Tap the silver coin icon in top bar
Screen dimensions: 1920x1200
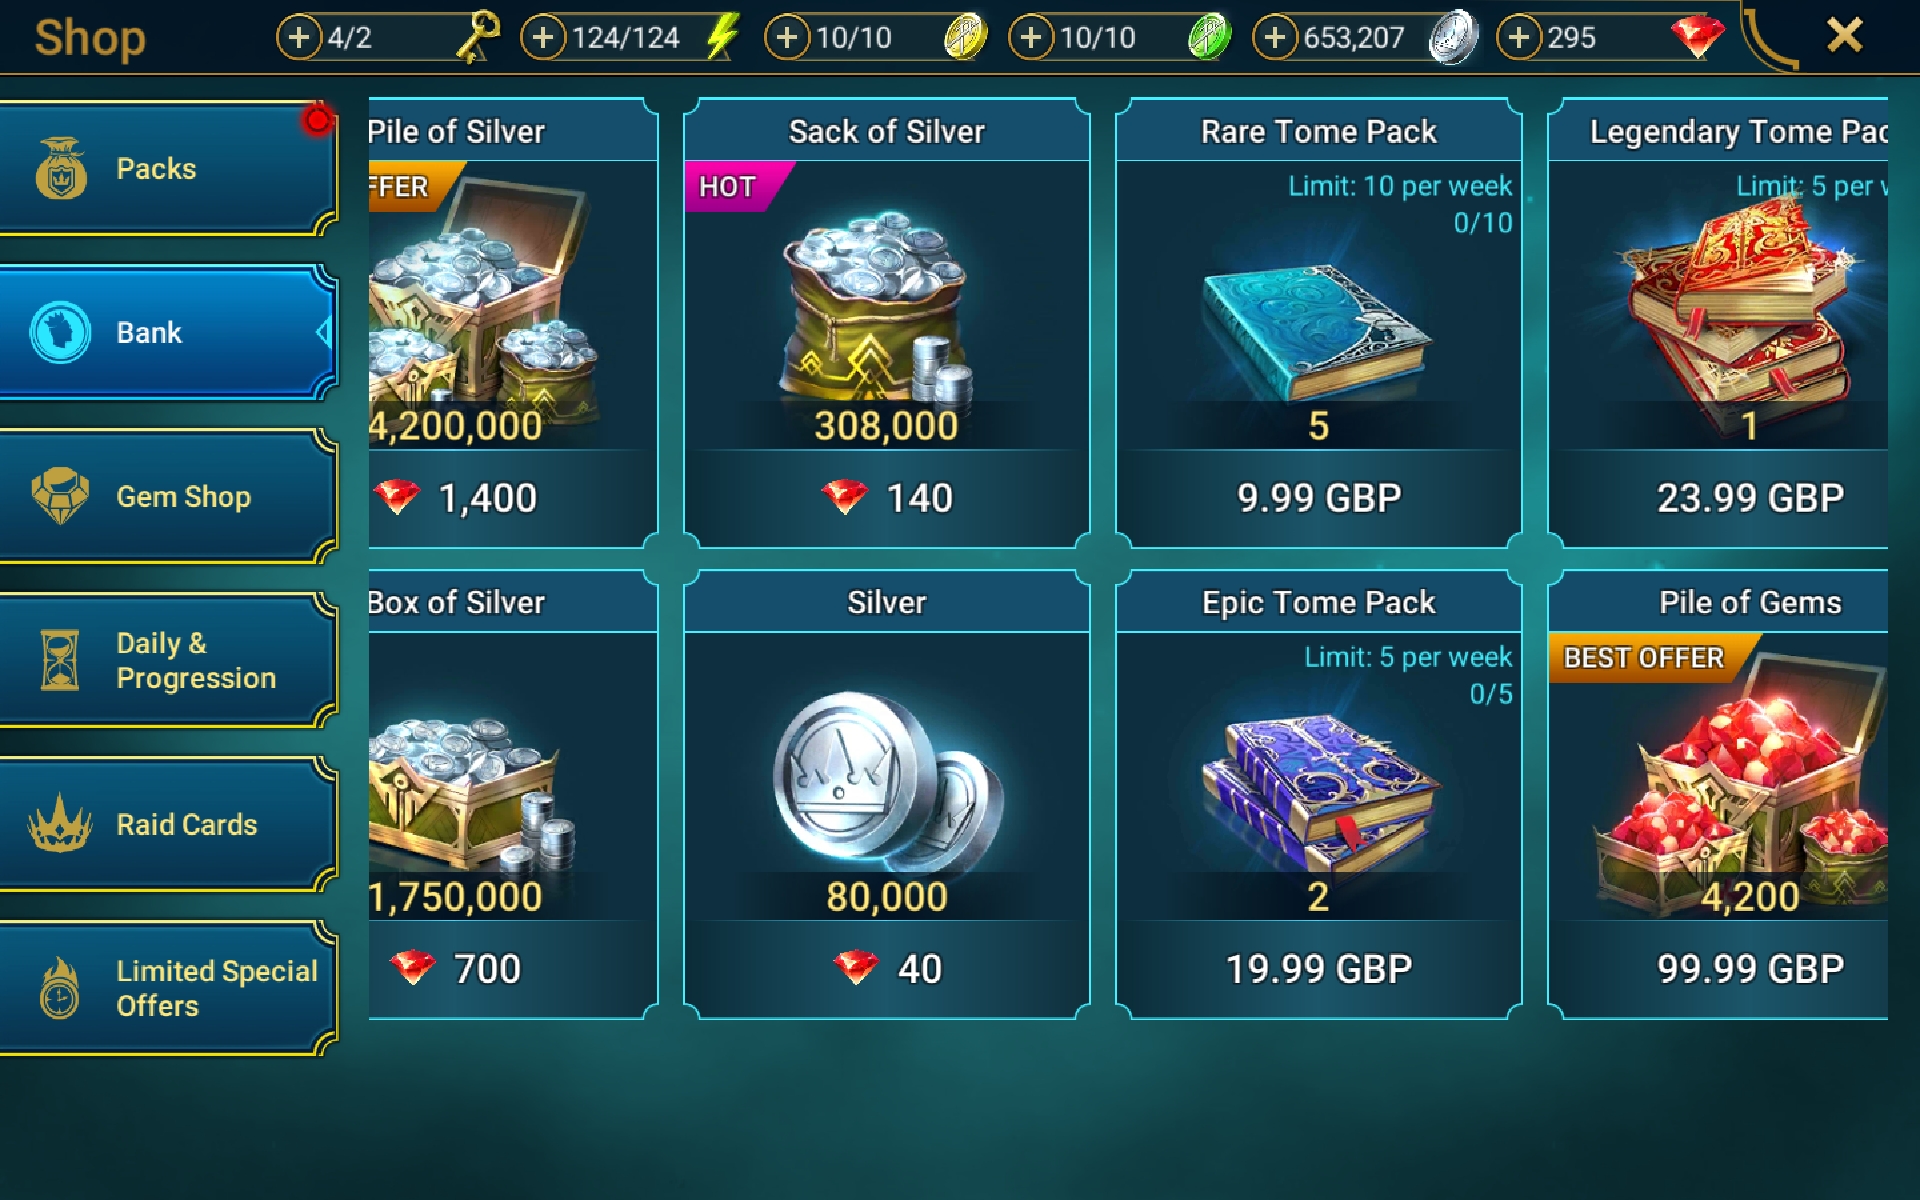[1453, 37]
